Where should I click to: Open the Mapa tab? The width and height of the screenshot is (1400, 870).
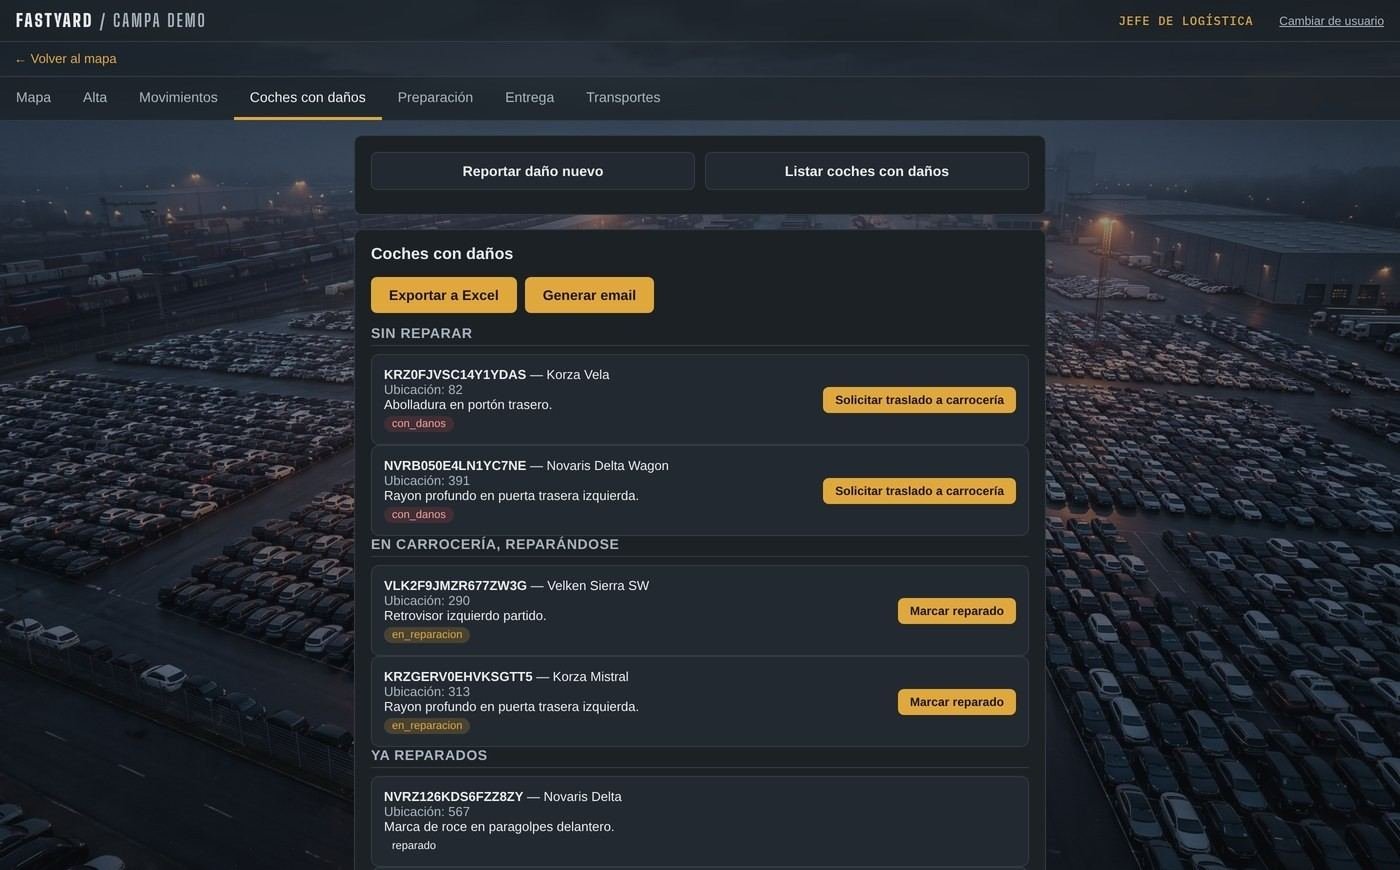pyautogui.click(x=33, y=98)
